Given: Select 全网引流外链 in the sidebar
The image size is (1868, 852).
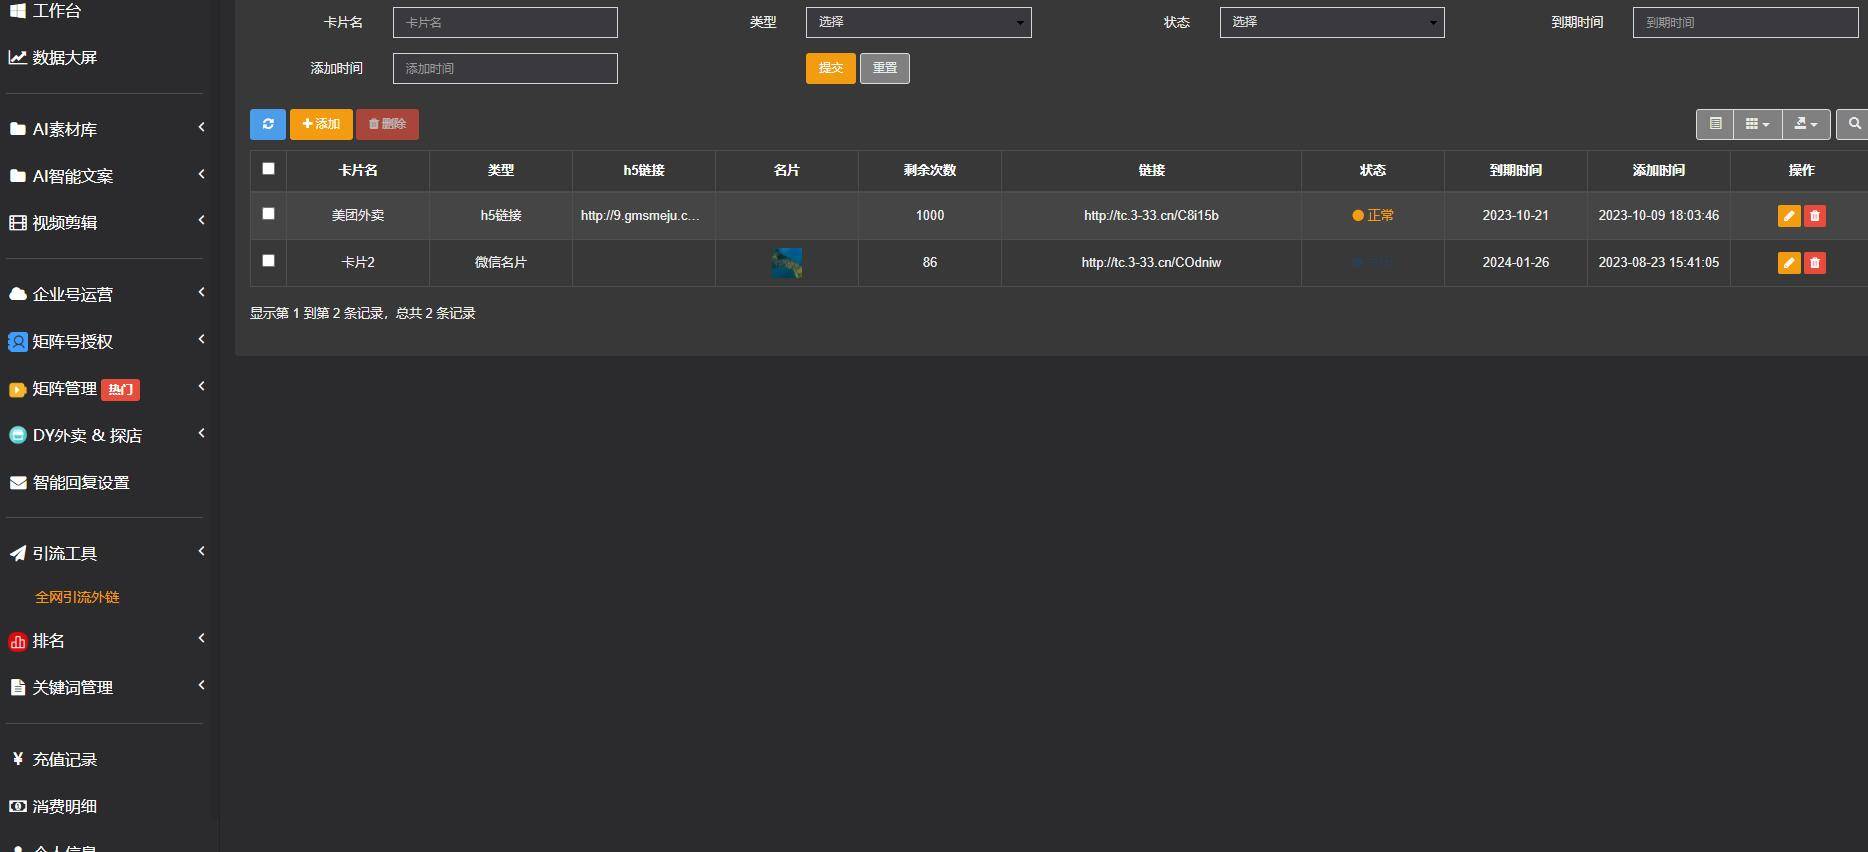Looking at the screenshot, I should click(x=77, y=597).
